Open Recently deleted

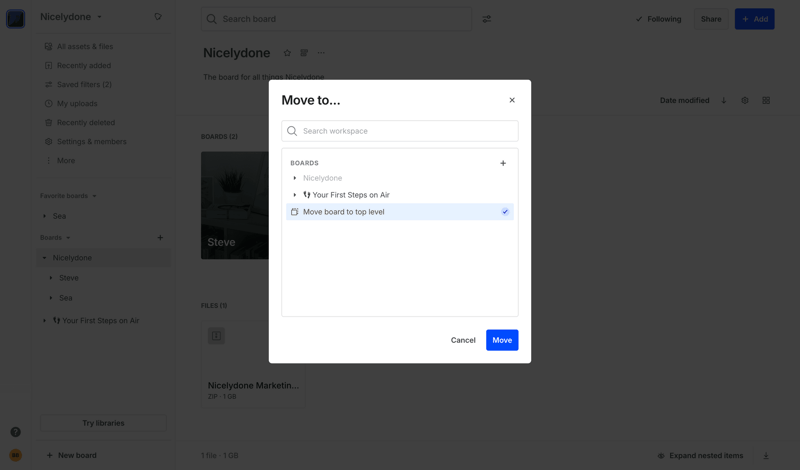click(x=86, y=122)
